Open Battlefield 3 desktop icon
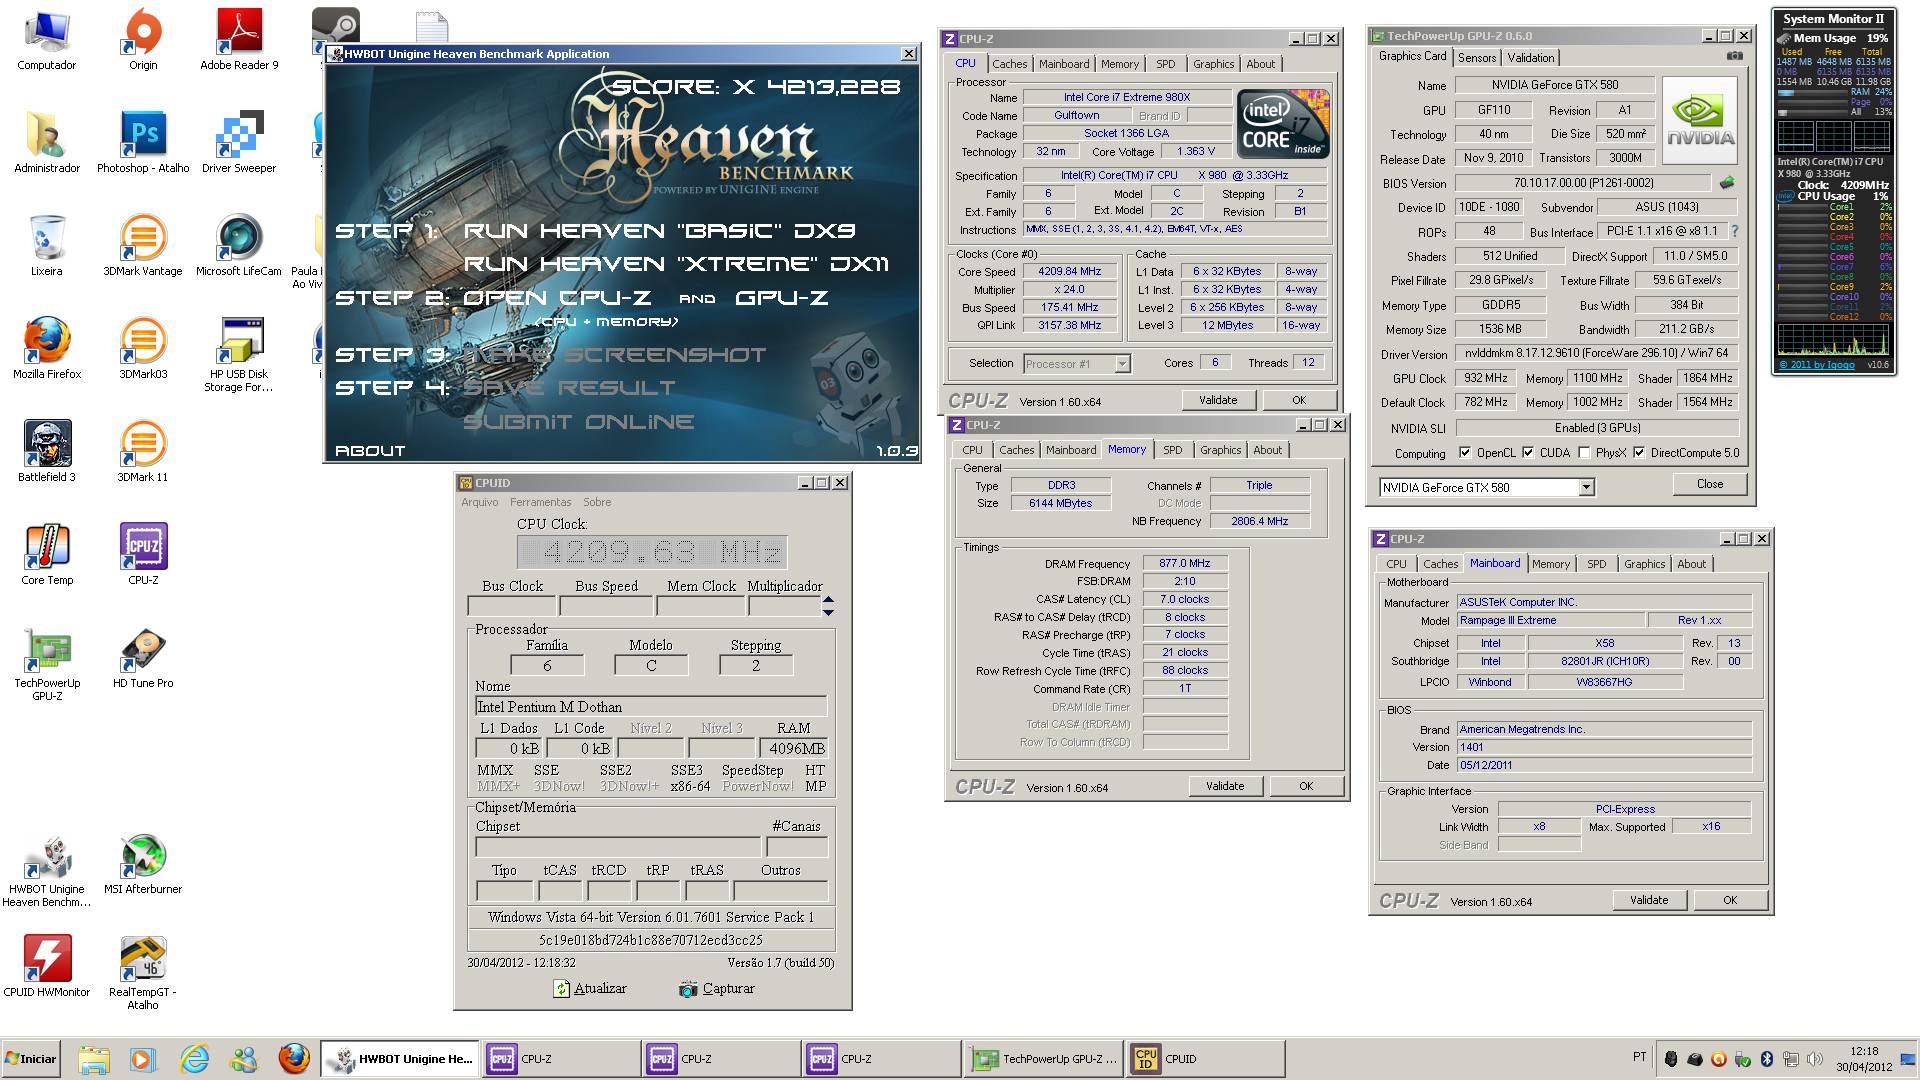 47,452
